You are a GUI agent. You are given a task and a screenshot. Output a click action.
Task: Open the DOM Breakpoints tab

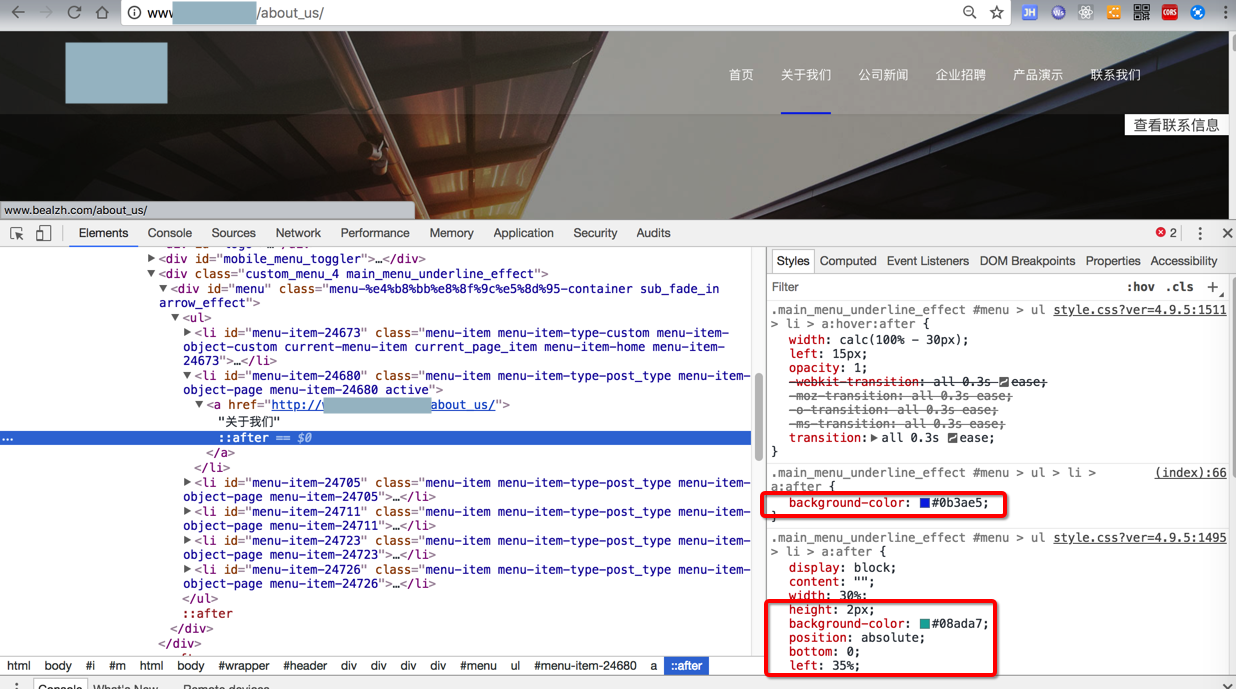coord(1027,261)
